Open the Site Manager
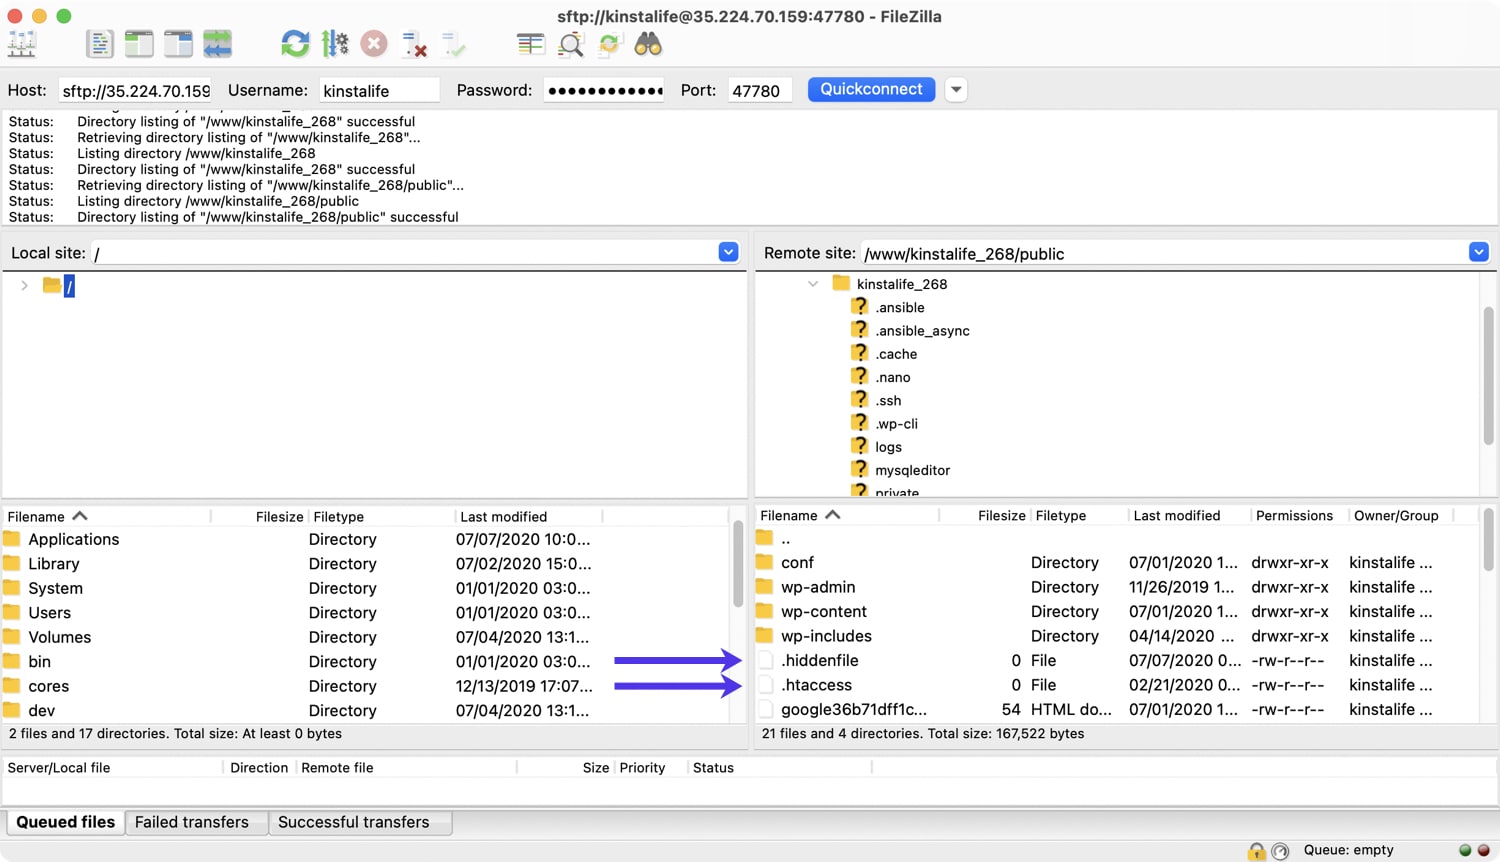The image size is (1500, 862). 22,43
